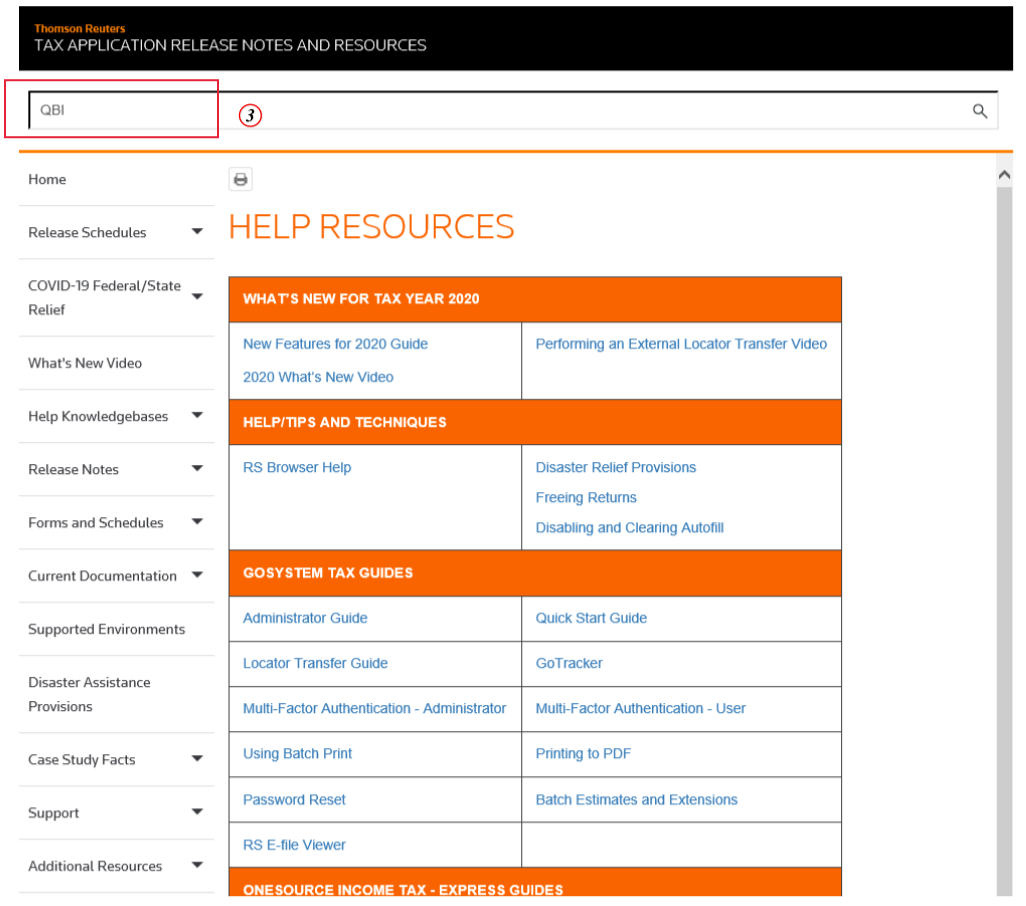Viewport: 1026px width, 906px height.
Task: Select COVID-19 Federal/State Relief sidebar label
Action: [104, 298]
